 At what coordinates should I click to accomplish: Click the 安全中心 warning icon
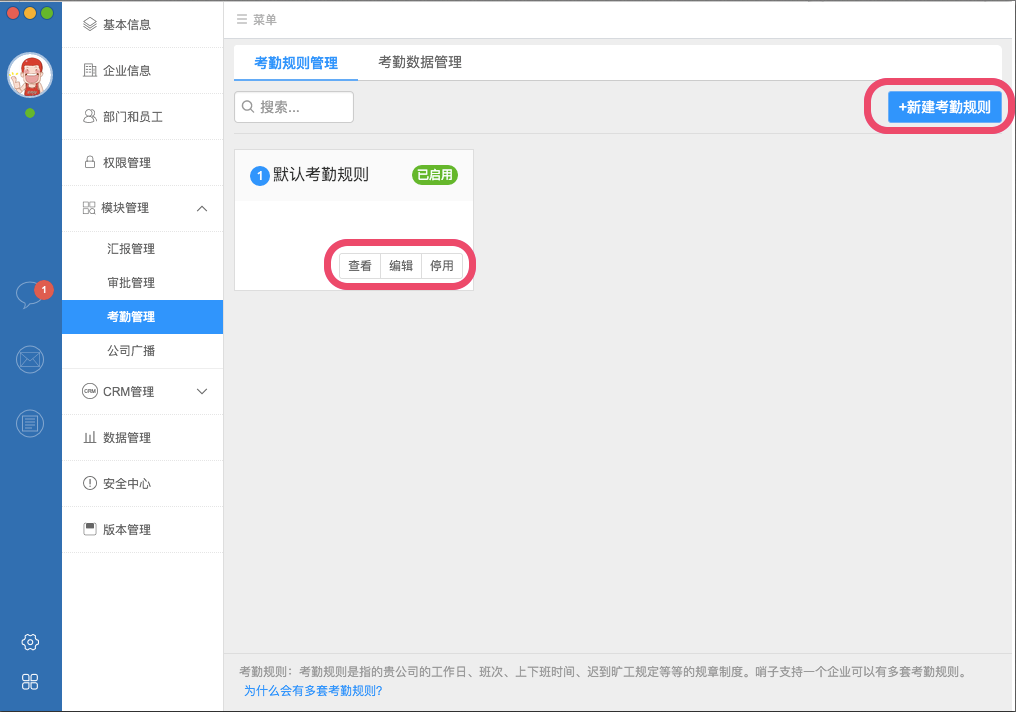pos(91,483)
